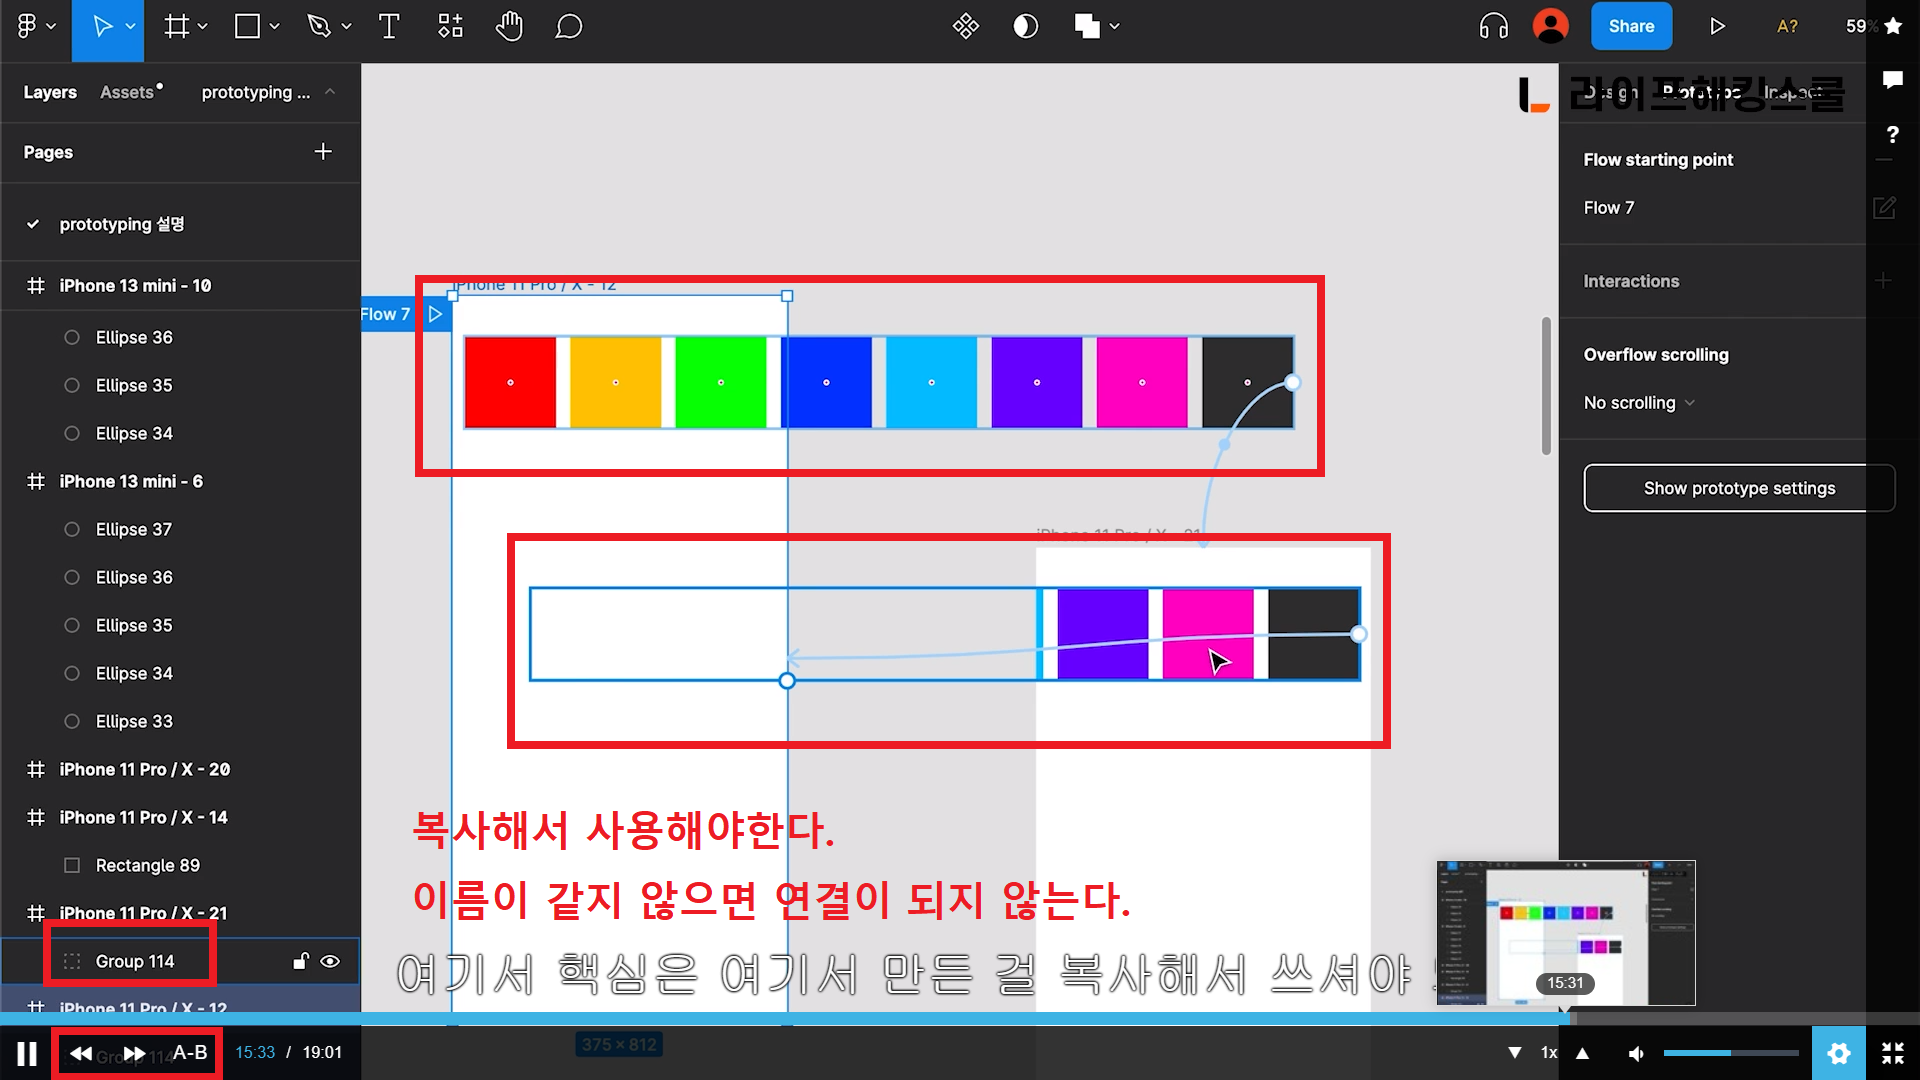Click the Present play icon
Screen dimensions: 1920x1080
coord(1717,27)
